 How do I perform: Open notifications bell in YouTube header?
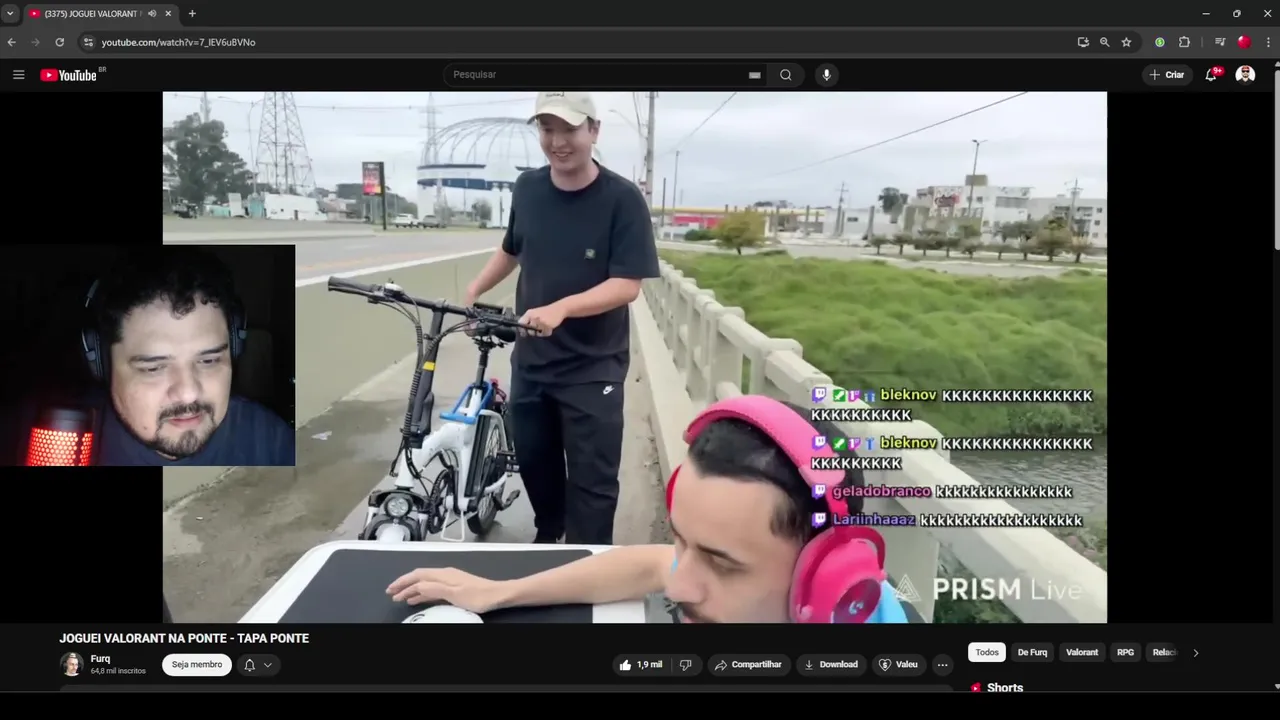(1211, 75)
